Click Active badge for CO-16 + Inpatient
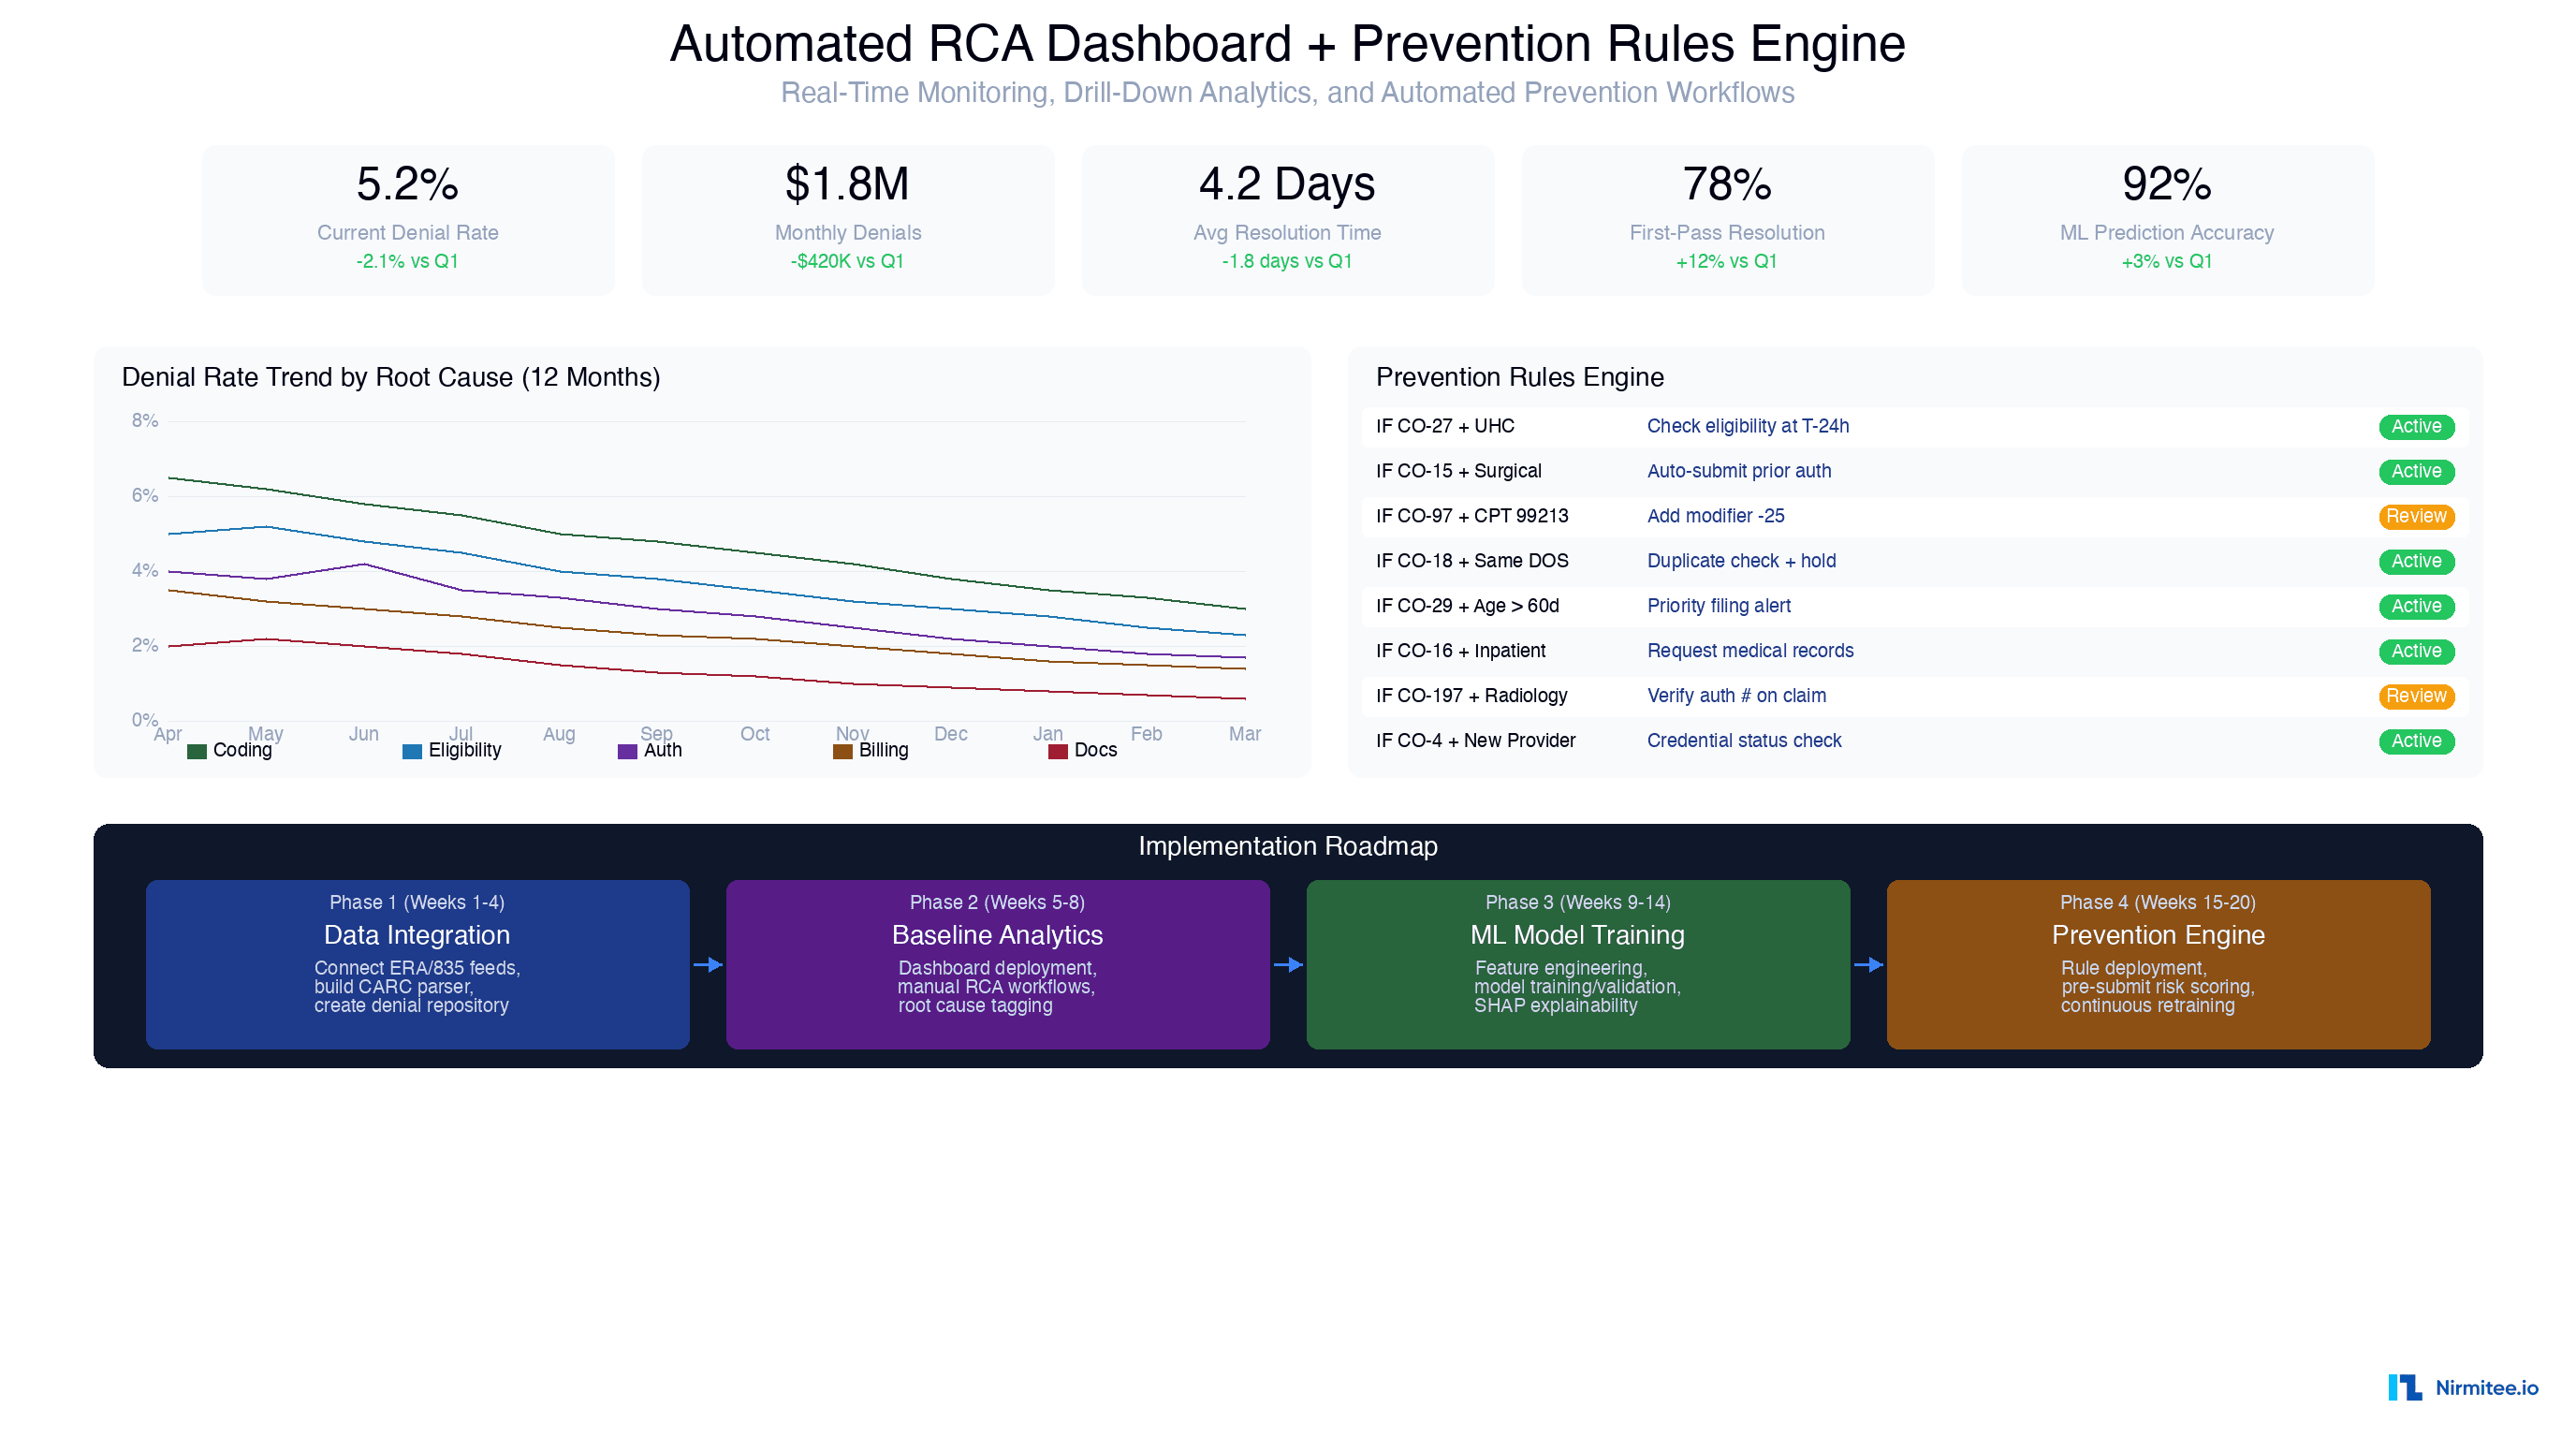Viewport: 2576px width, 1438px height. [2416, 652]
